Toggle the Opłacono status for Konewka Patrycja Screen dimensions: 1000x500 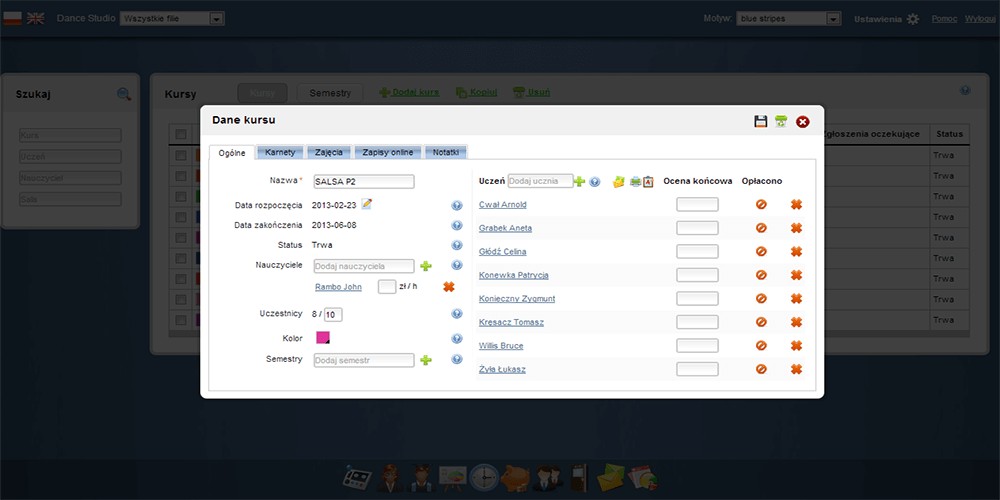[761, 275]
